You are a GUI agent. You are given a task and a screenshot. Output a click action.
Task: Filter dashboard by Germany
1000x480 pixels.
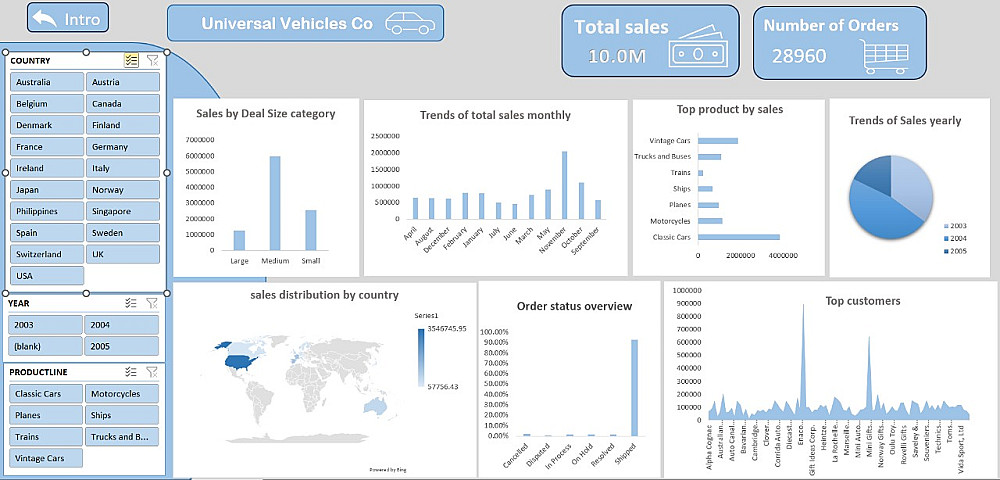tap(122, 147)
